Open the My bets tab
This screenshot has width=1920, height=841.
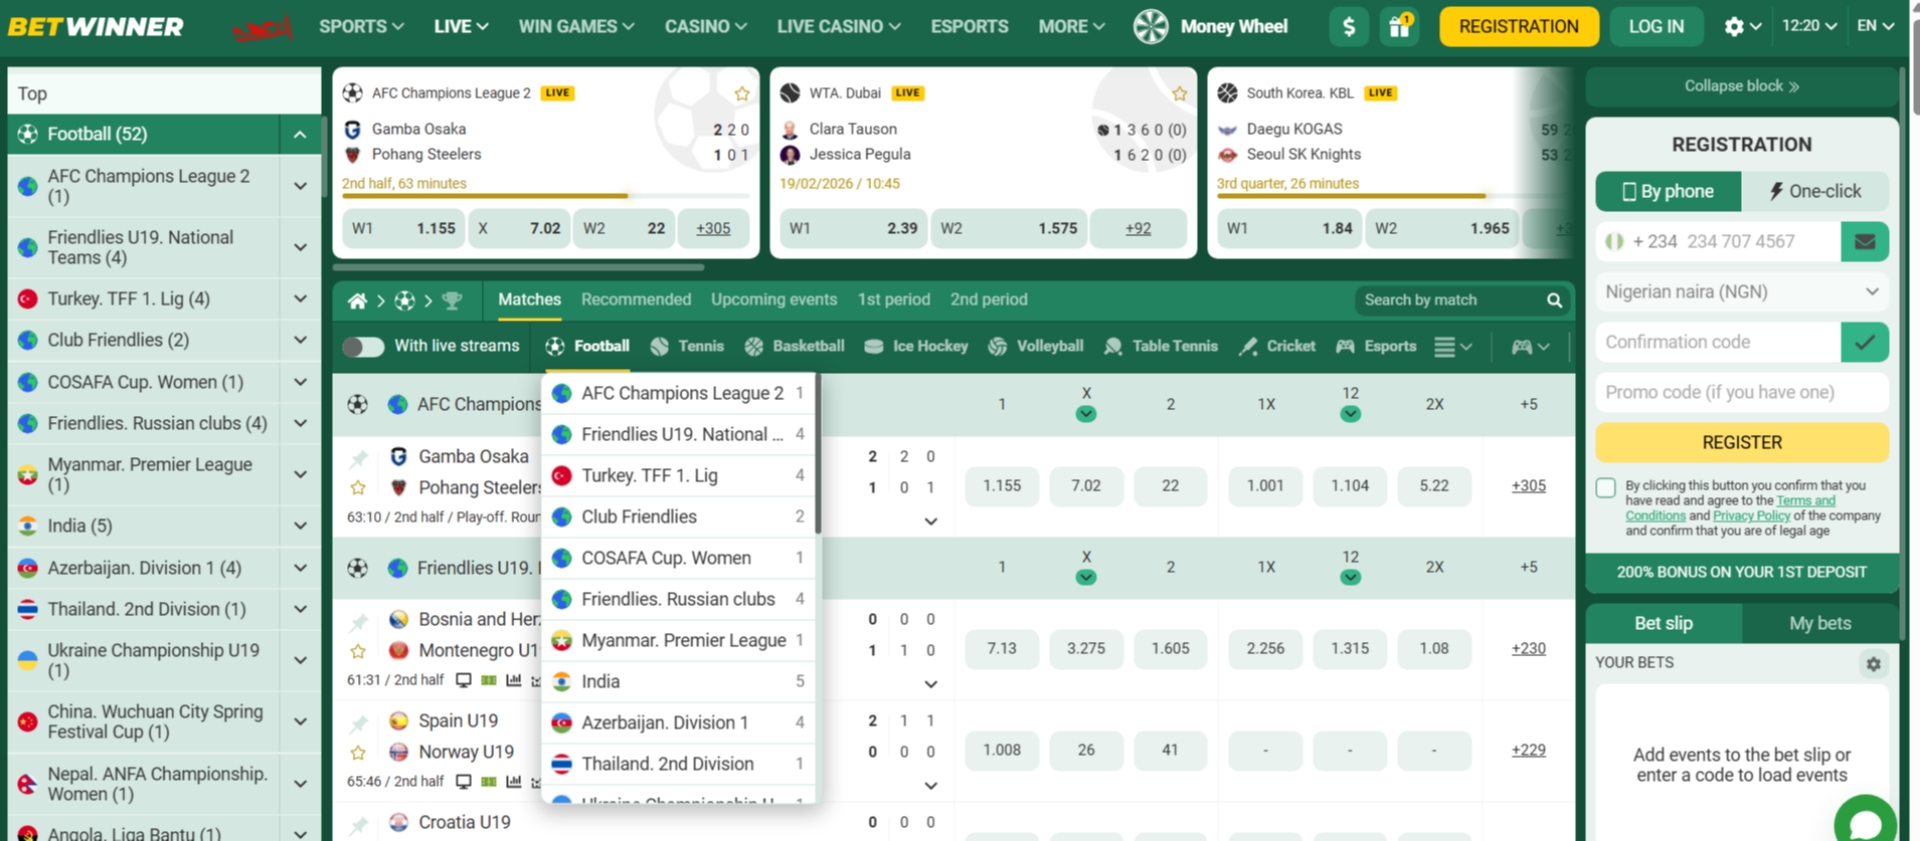coord(1820,623)
